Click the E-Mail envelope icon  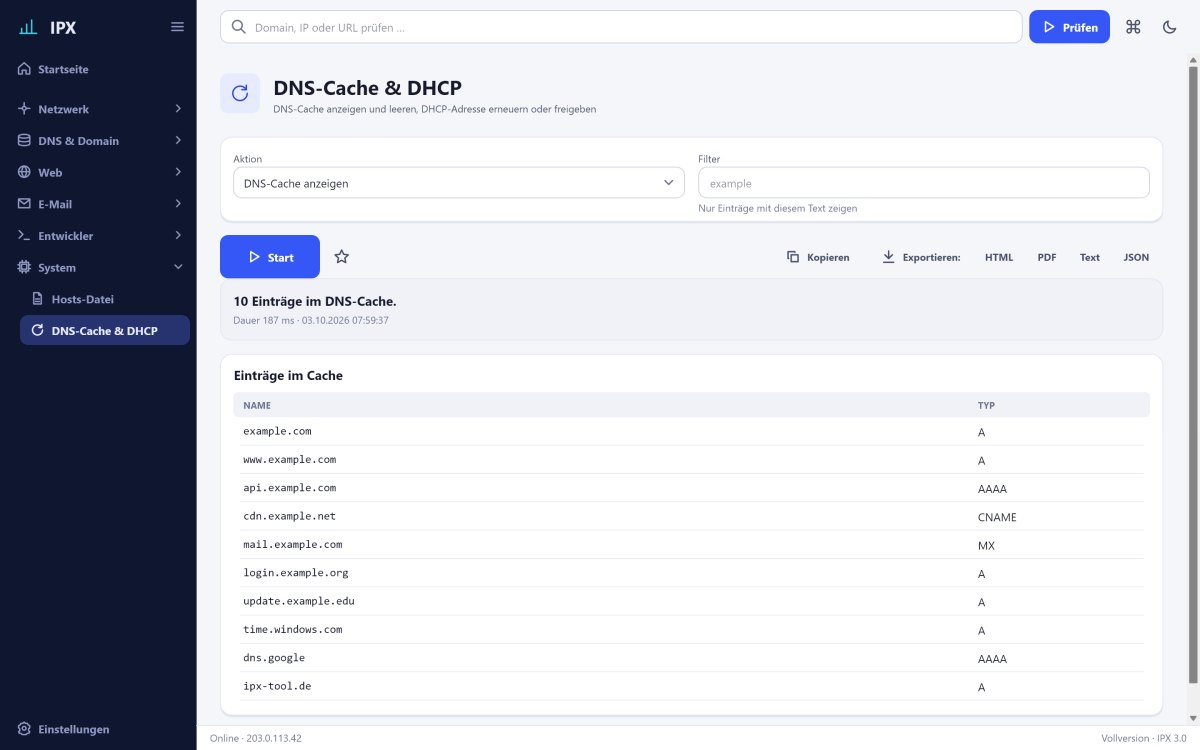[24, 204]
